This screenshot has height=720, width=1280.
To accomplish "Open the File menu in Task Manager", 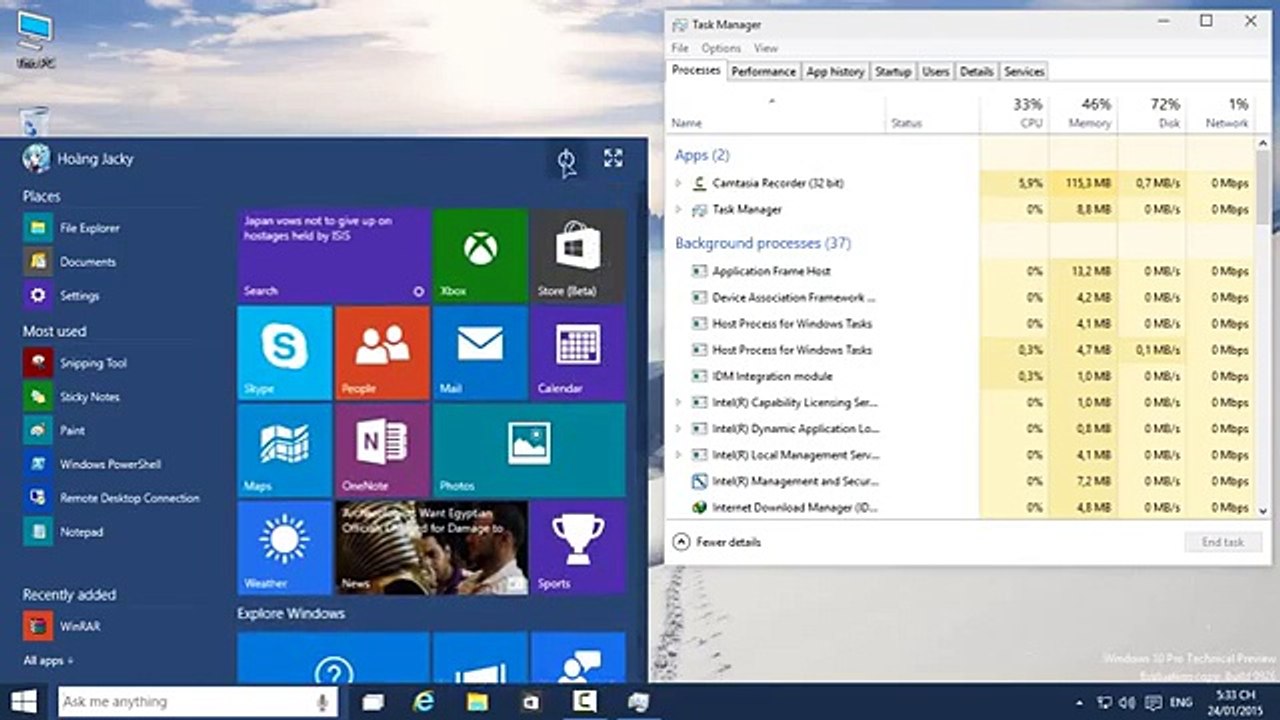I will point(680,48).
